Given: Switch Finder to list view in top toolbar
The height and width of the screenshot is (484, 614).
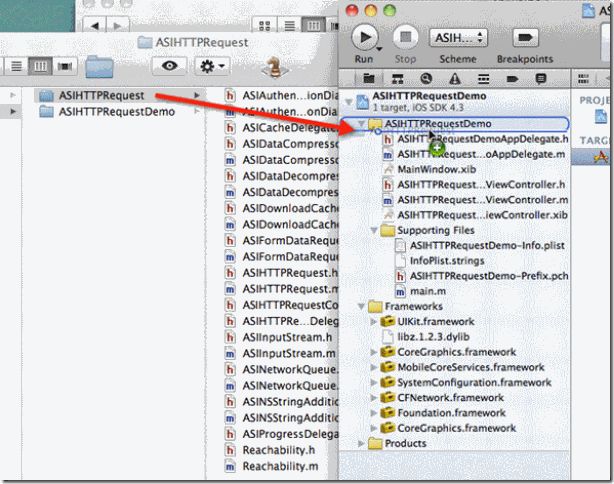Looking at the screenshot, I should point(289,26).
